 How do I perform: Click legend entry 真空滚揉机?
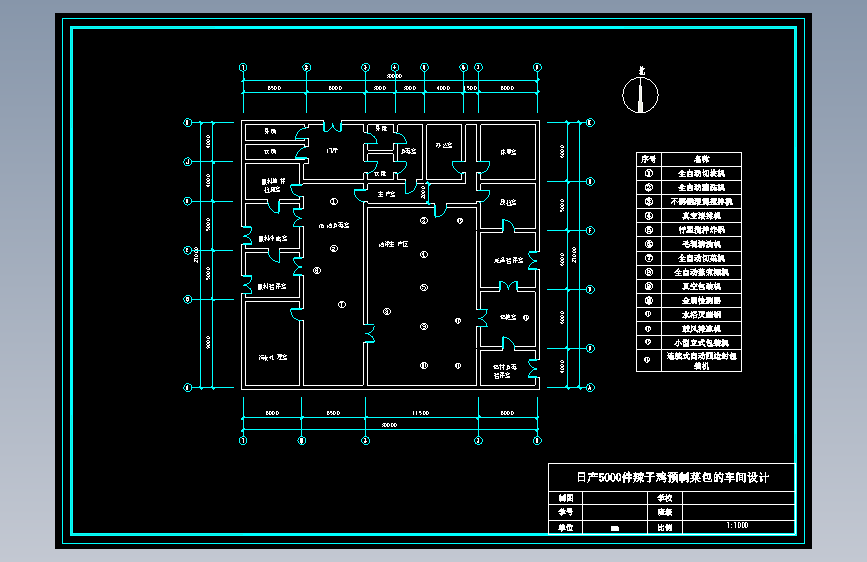[x=701, y=216]
